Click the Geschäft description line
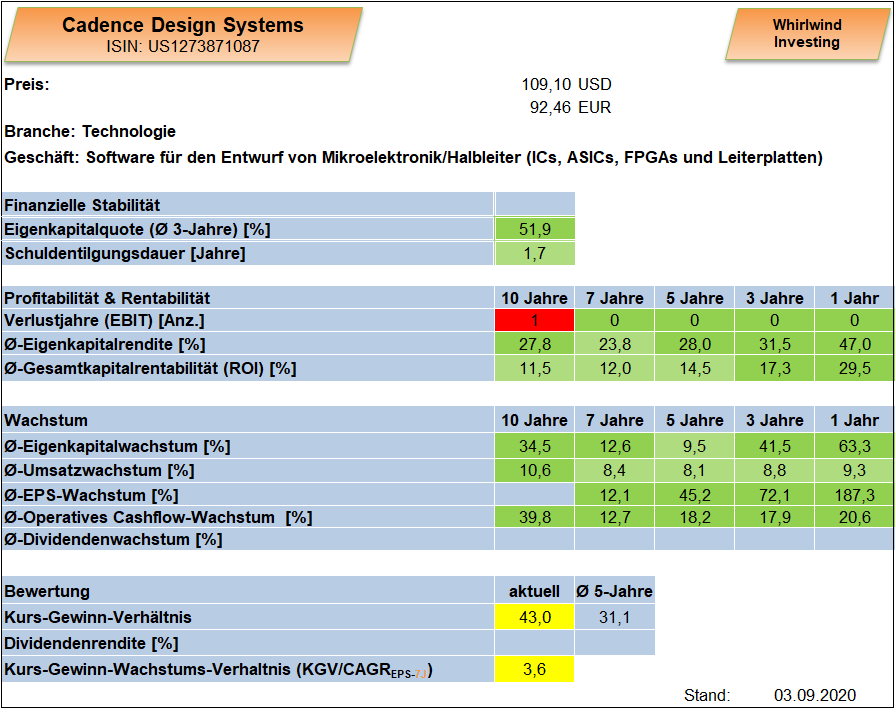 click(414, 157)
